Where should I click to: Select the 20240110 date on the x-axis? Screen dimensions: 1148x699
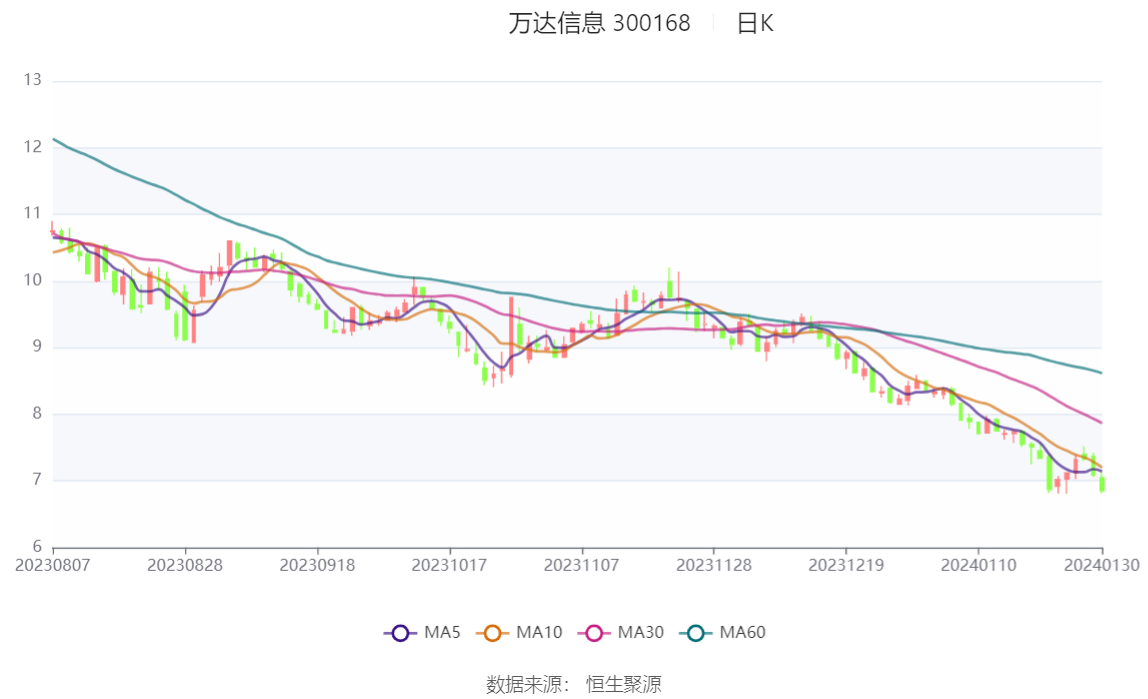[979, 565]
